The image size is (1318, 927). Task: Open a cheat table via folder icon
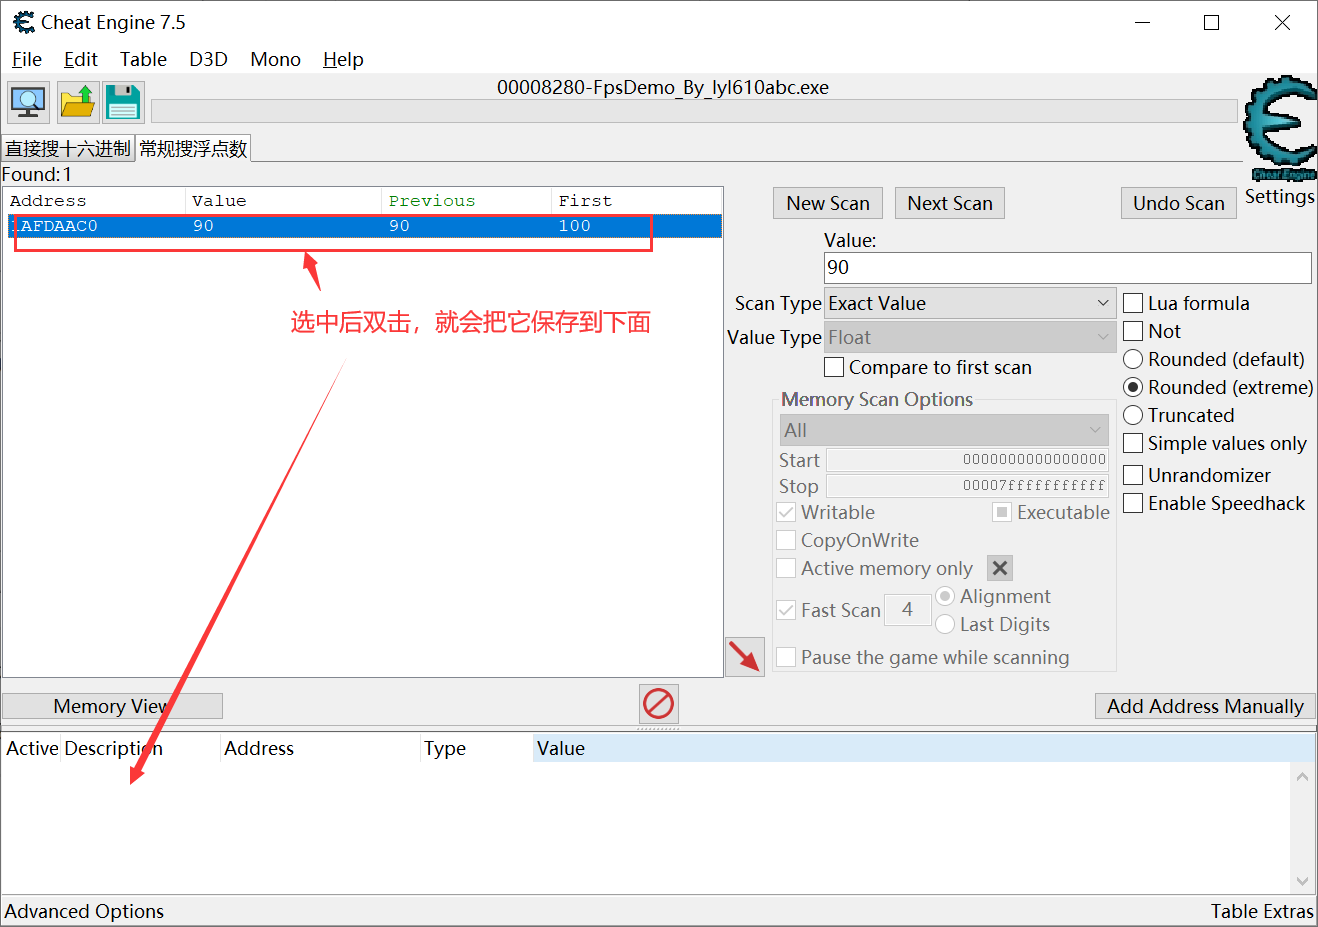click(77, 102)
